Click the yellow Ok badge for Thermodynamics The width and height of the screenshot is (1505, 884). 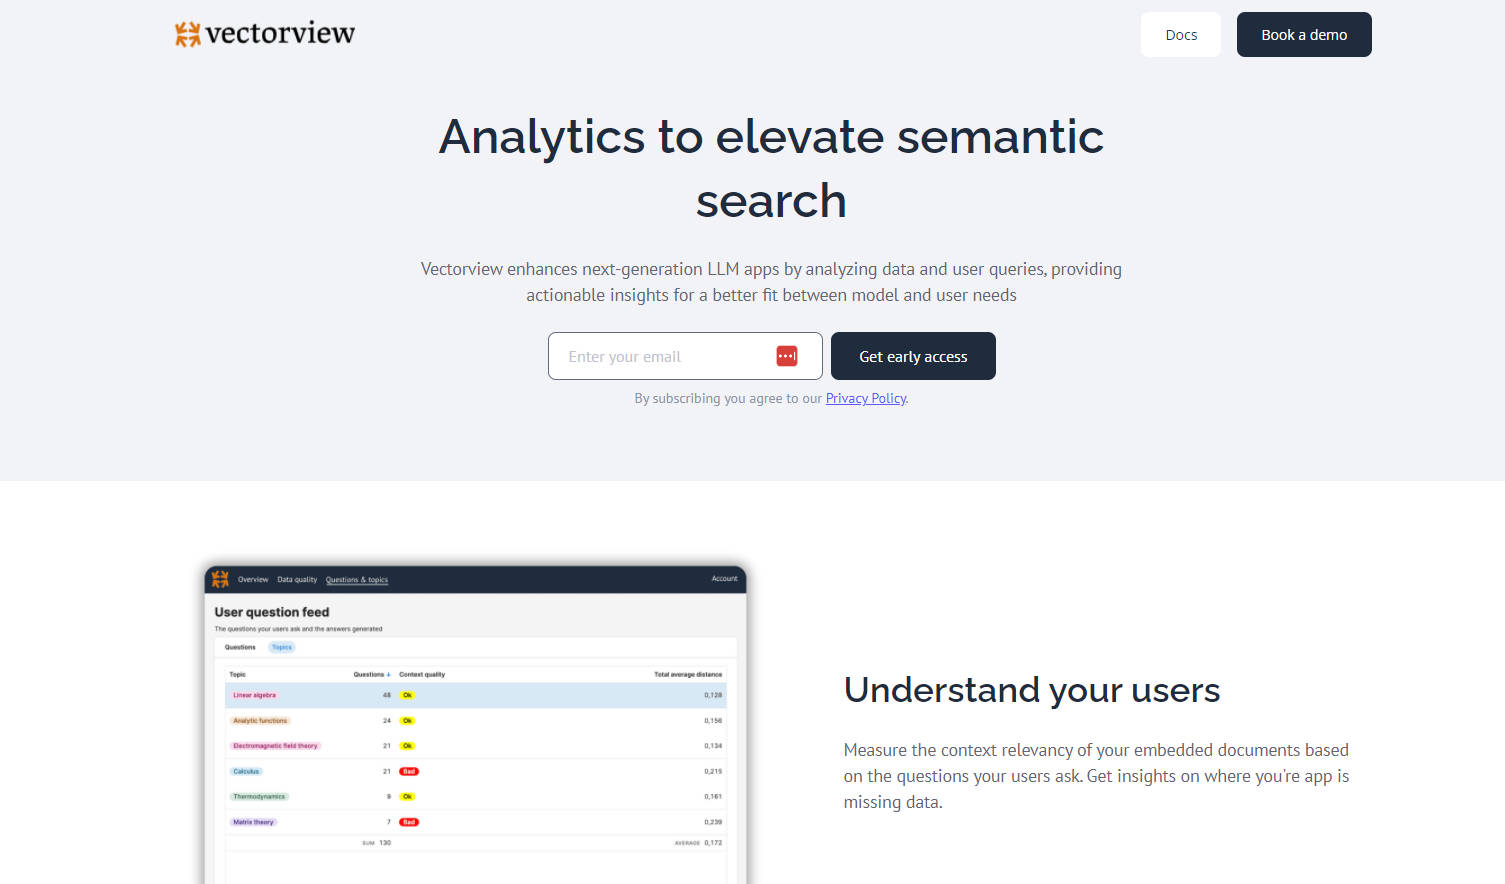point(405,796)
